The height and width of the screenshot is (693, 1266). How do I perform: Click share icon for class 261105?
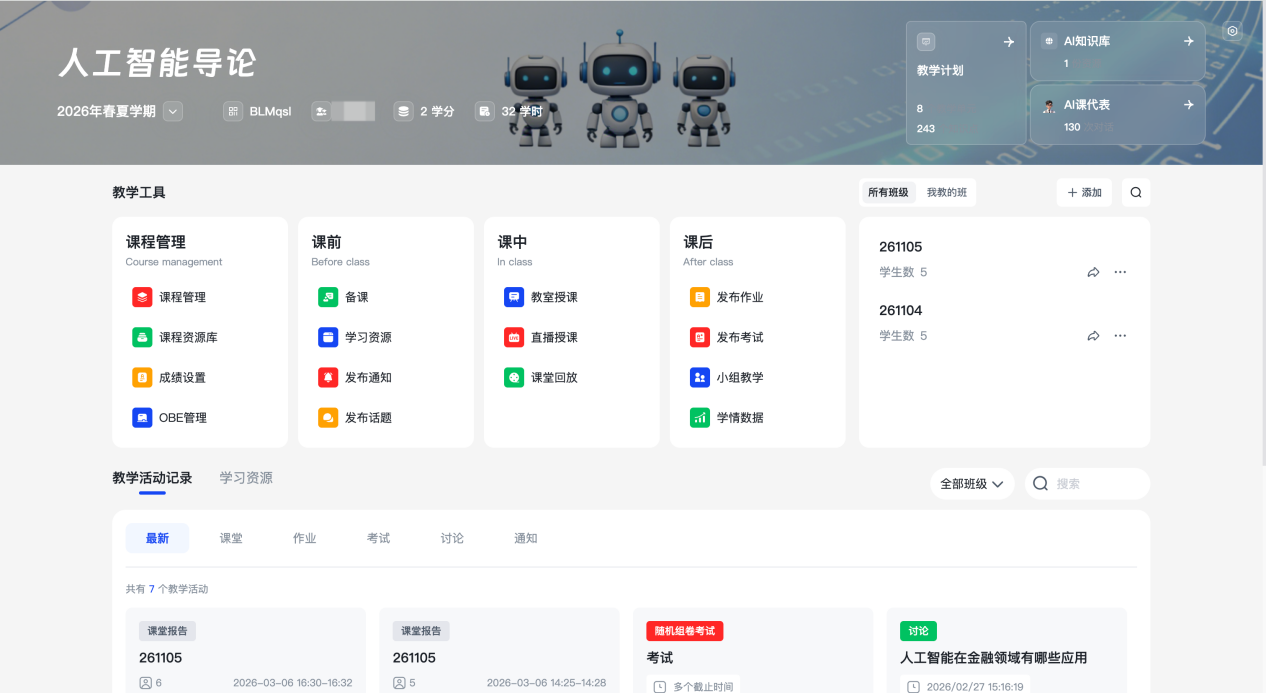[x=1093, y=272]
